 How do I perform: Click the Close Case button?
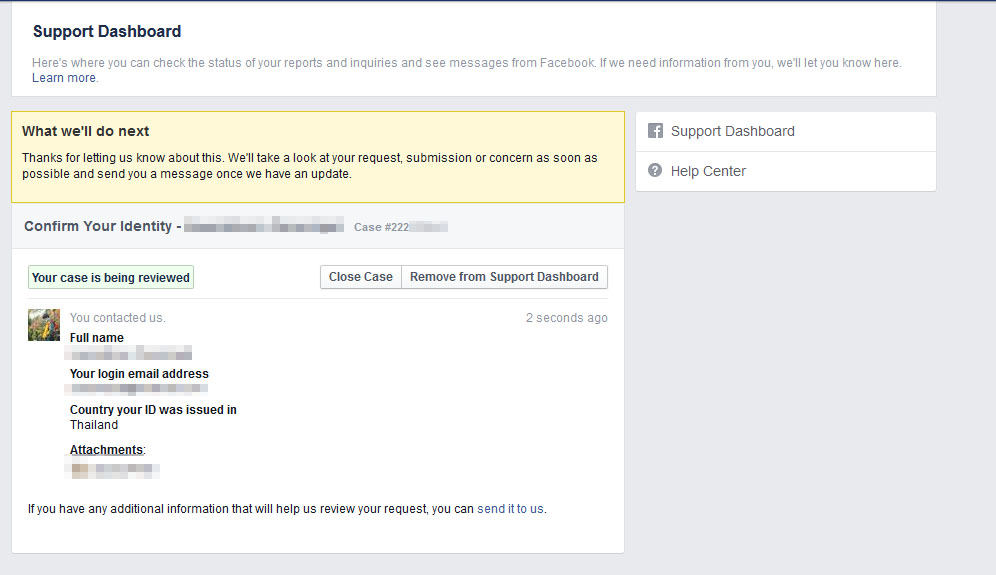361,277
